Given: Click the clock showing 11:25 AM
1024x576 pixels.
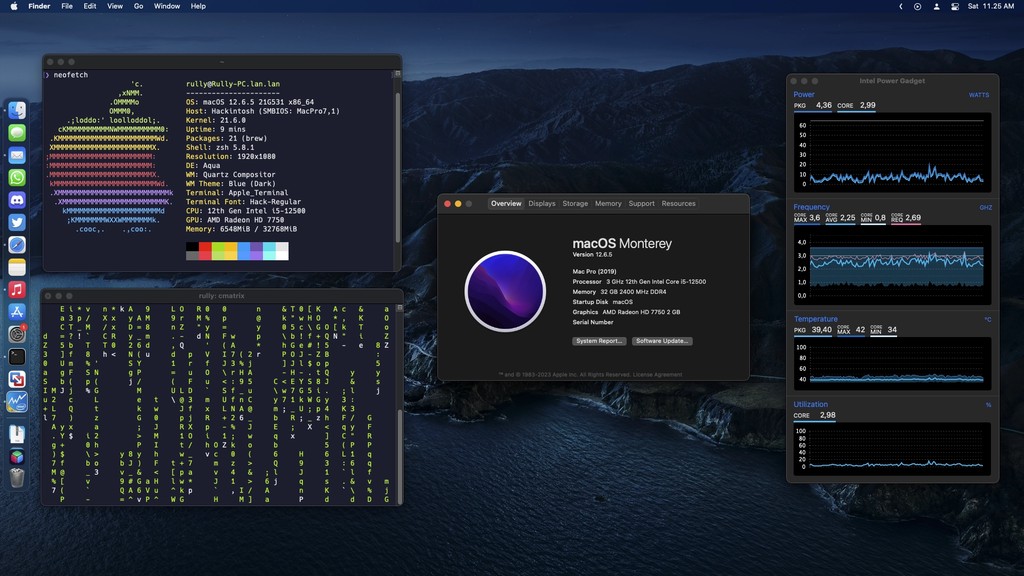Looking at the screenshot, I should [x=998, y=6].
